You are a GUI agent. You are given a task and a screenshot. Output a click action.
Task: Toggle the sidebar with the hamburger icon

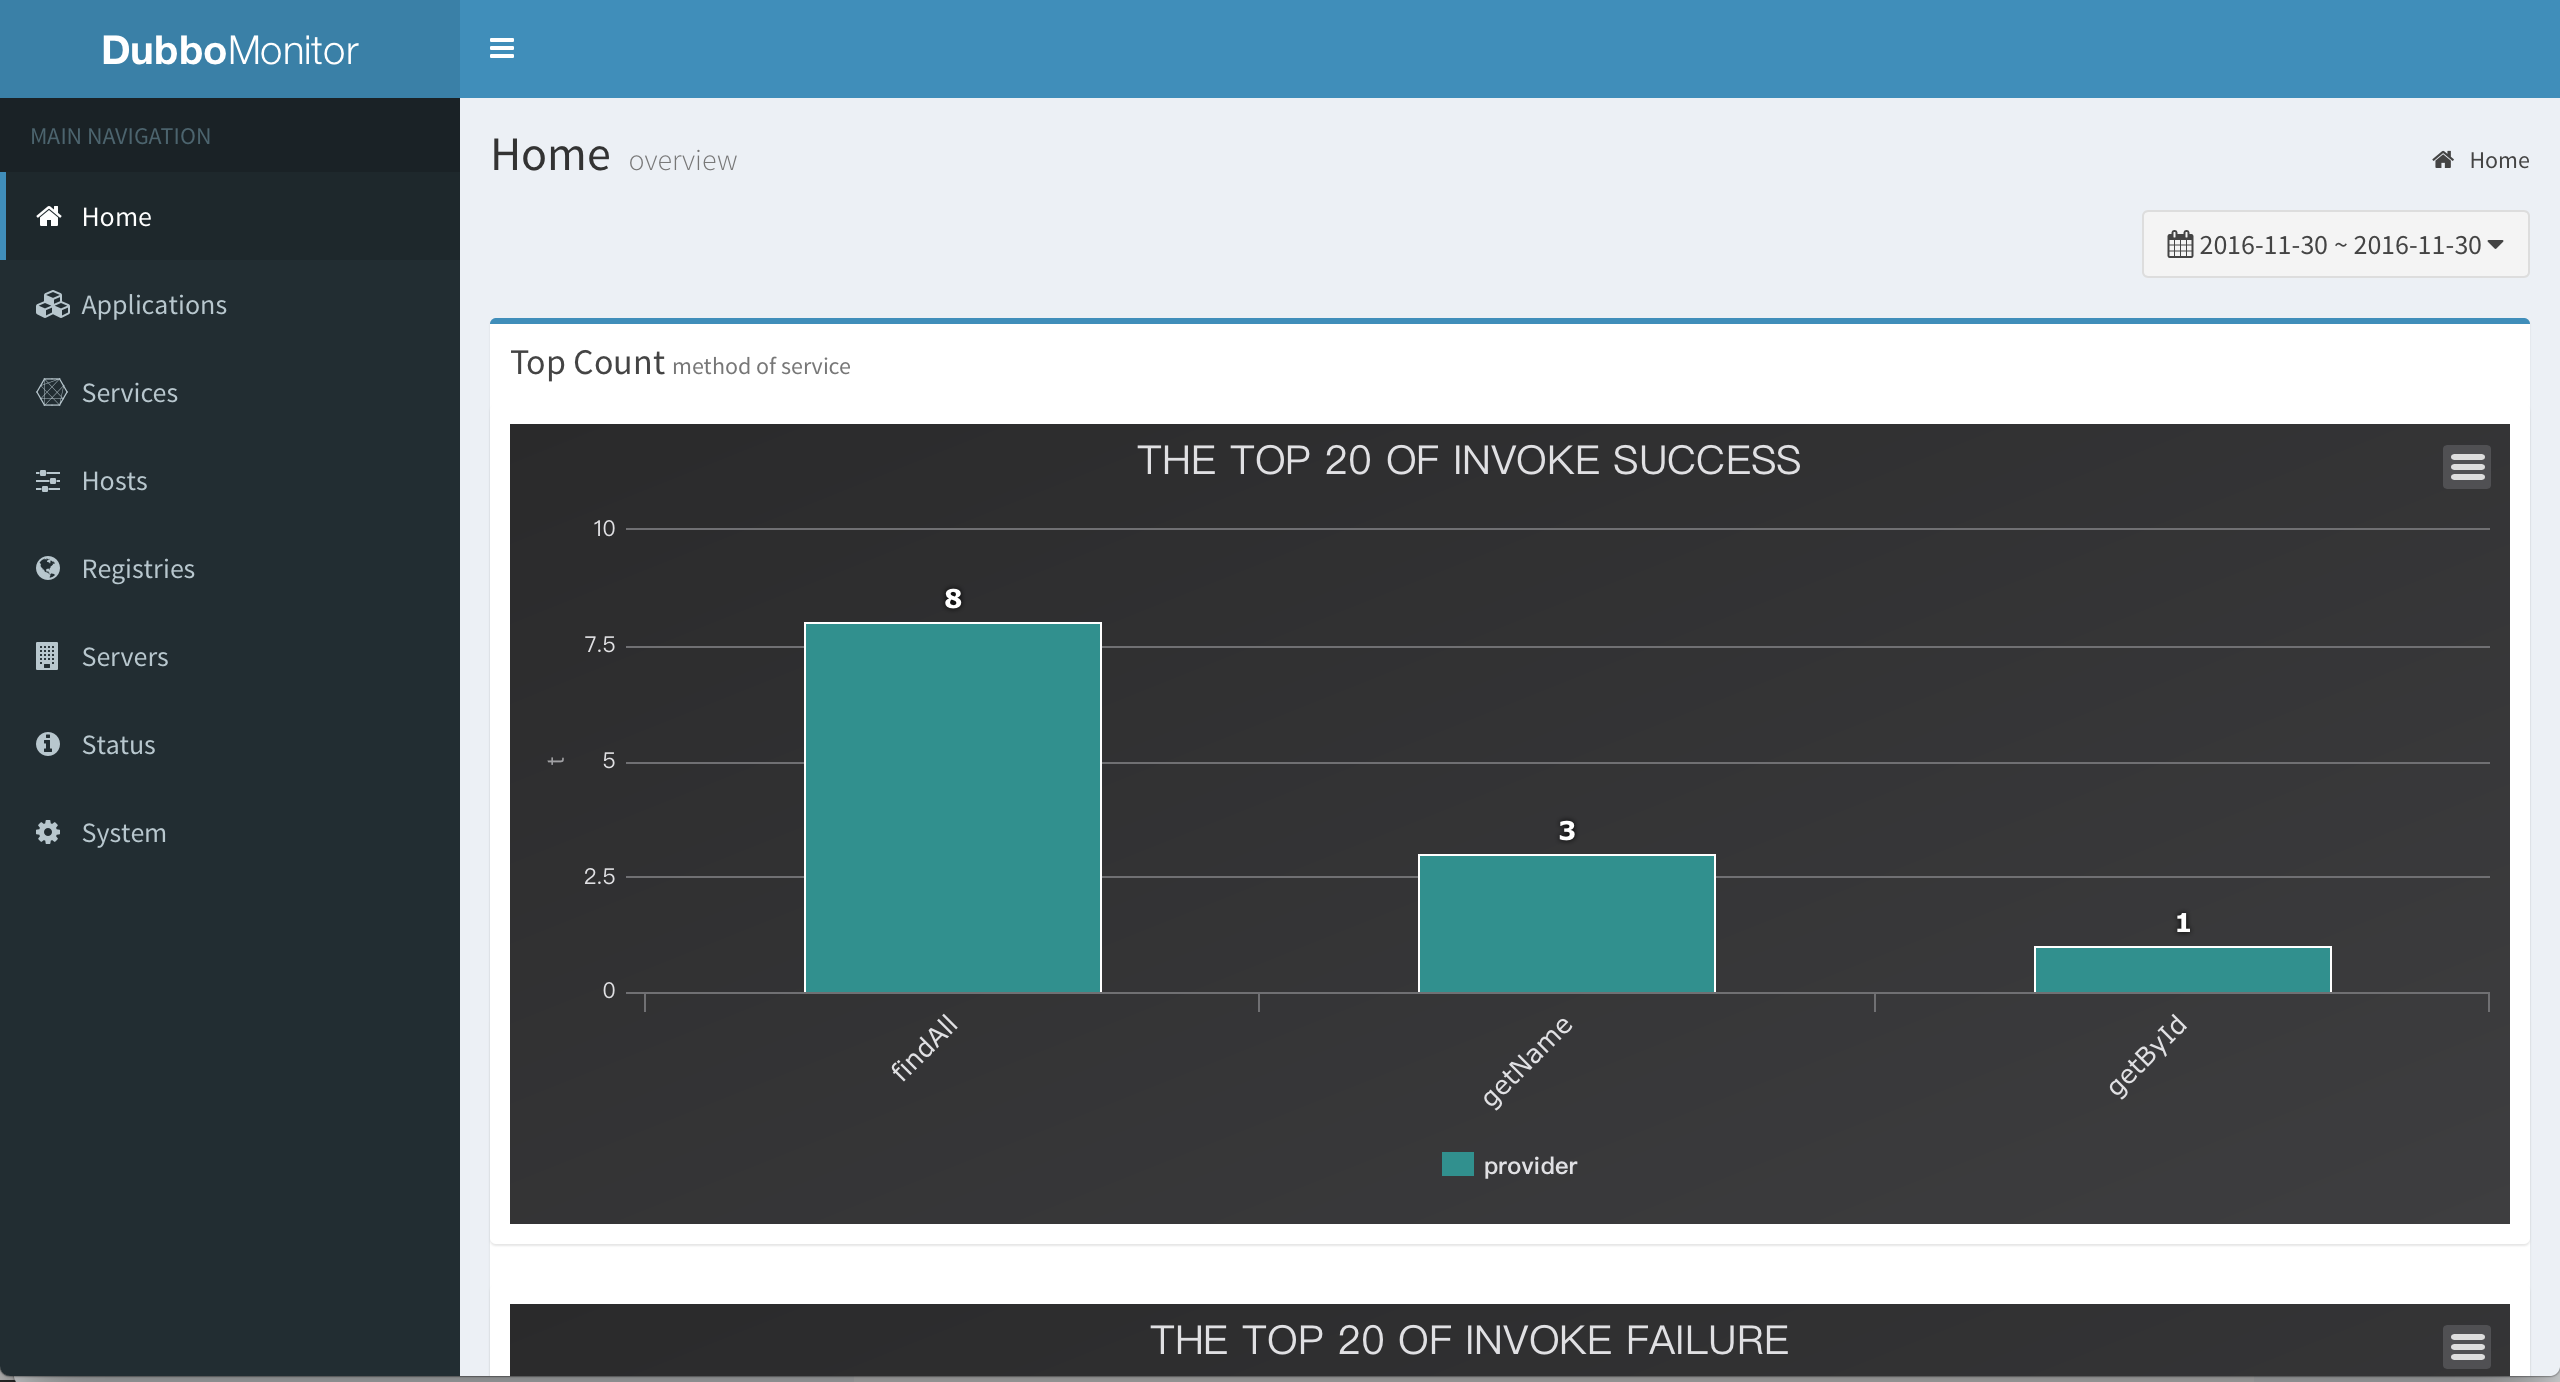502,48
